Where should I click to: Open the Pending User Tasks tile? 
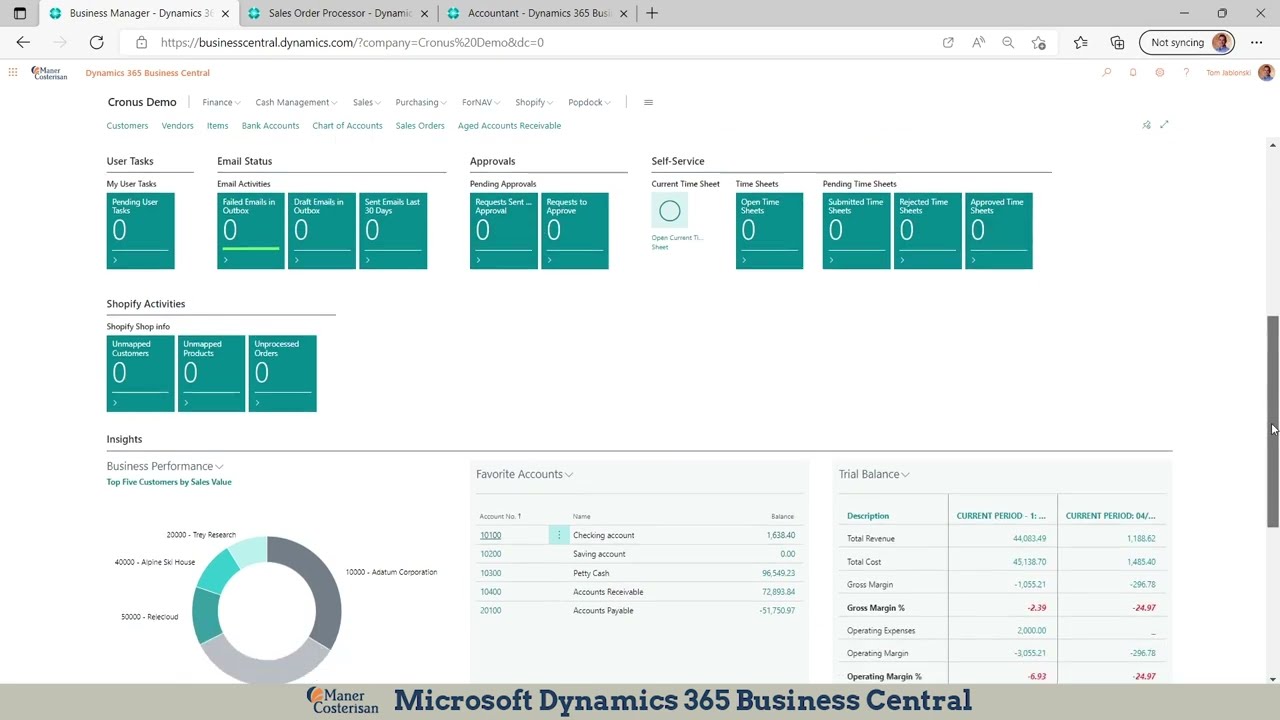[x=140, y=231]
